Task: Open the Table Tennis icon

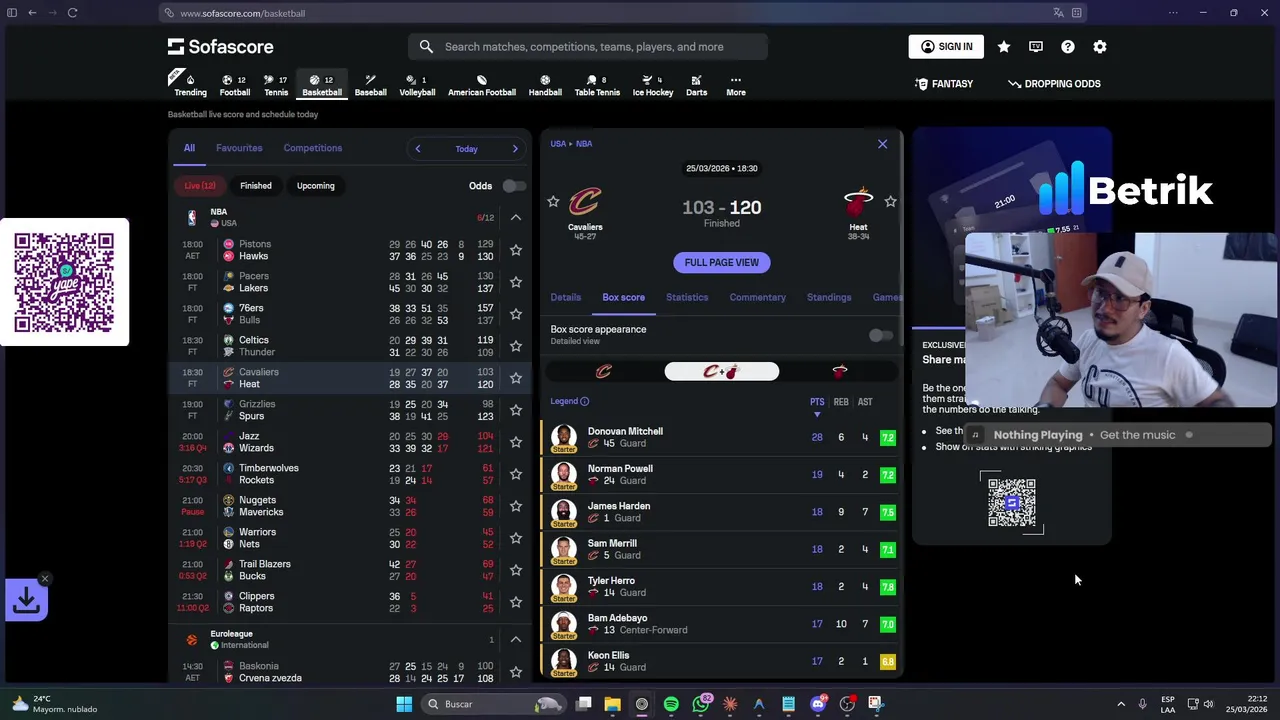Action: pyautogui.click(x=597, y=85)
